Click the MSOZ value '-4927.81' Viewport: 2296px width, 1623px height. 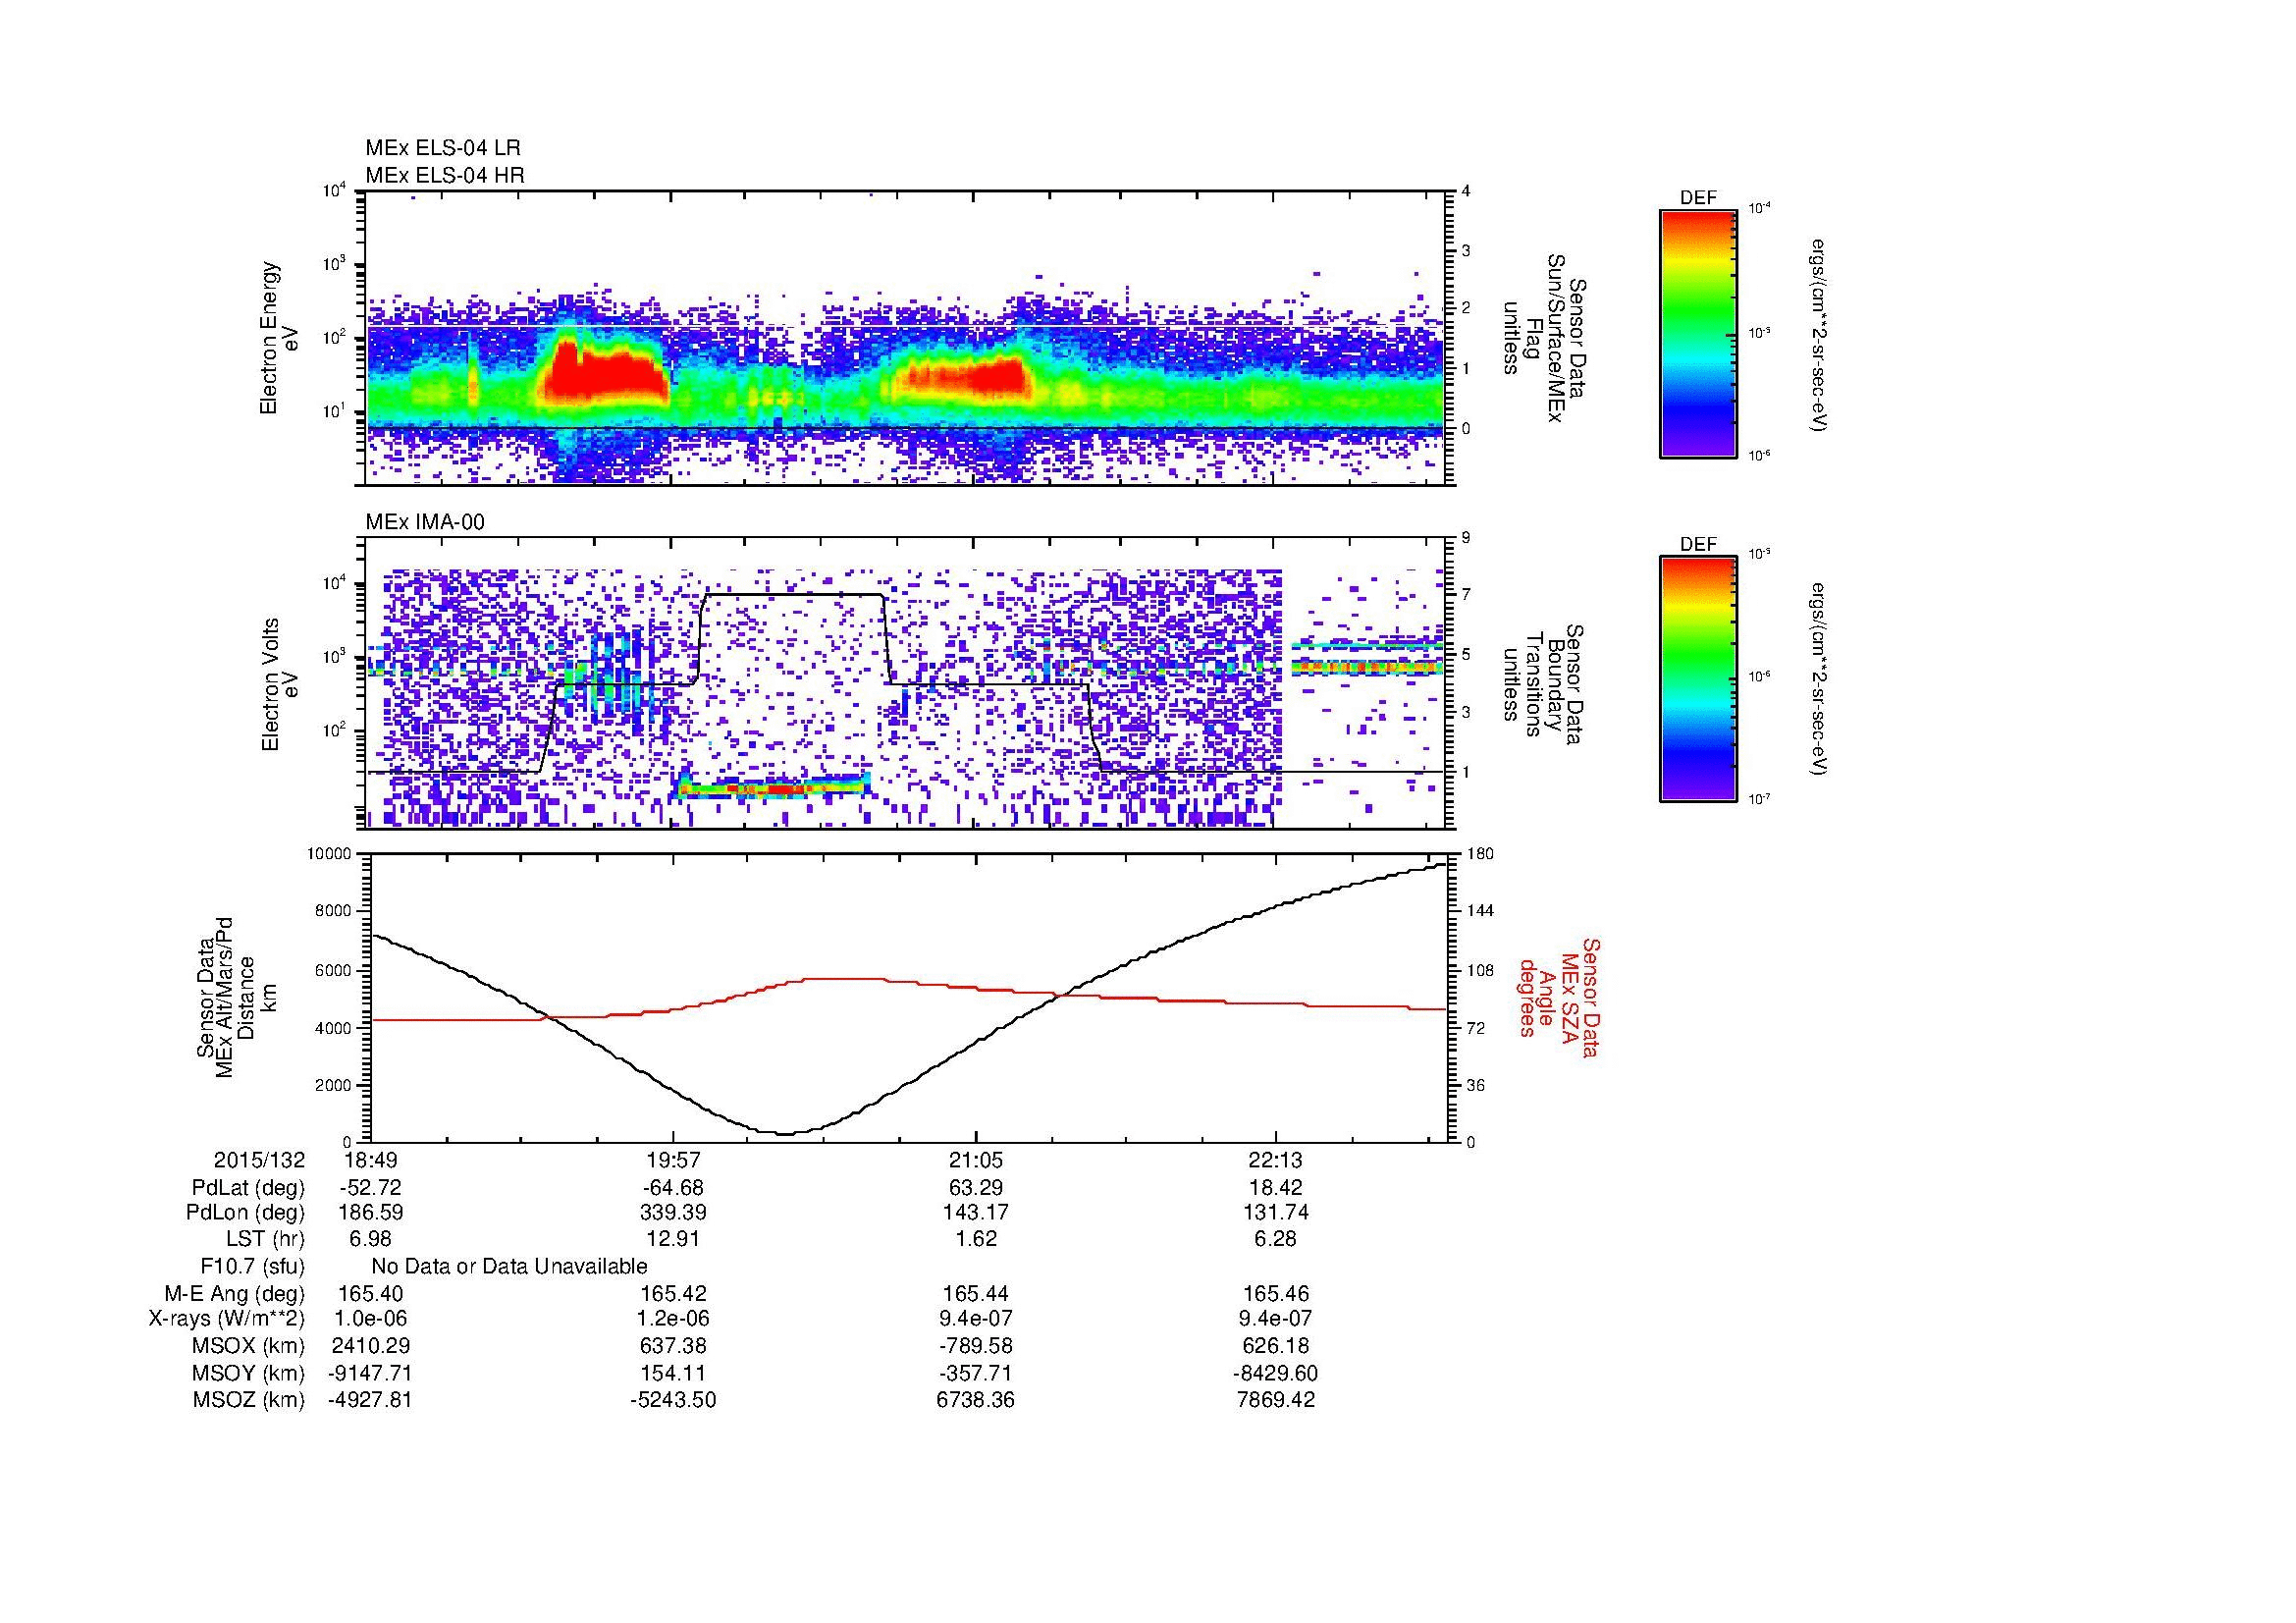tap(370, 1400)
